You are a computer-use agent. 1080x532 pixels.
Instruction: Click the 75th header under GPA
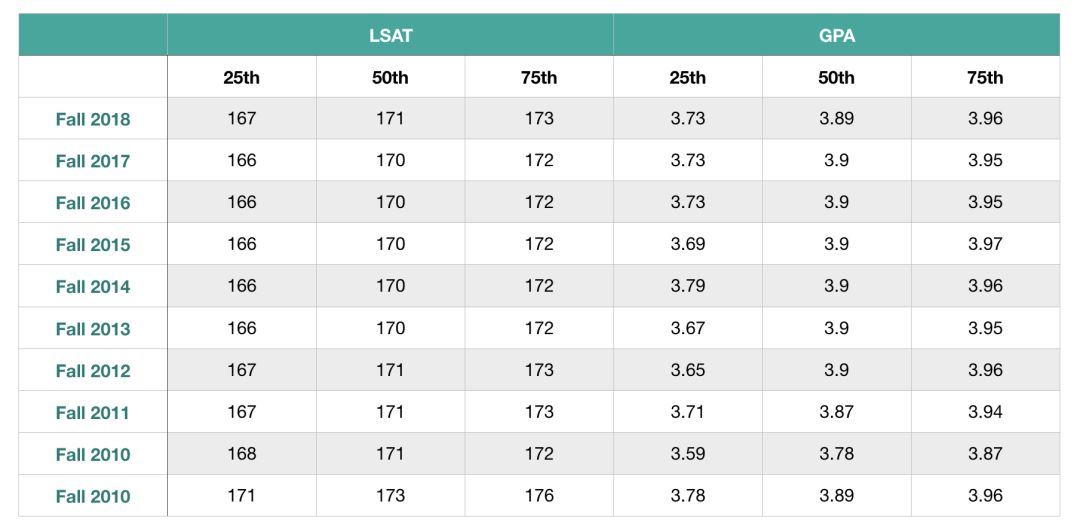pos(985,77)
